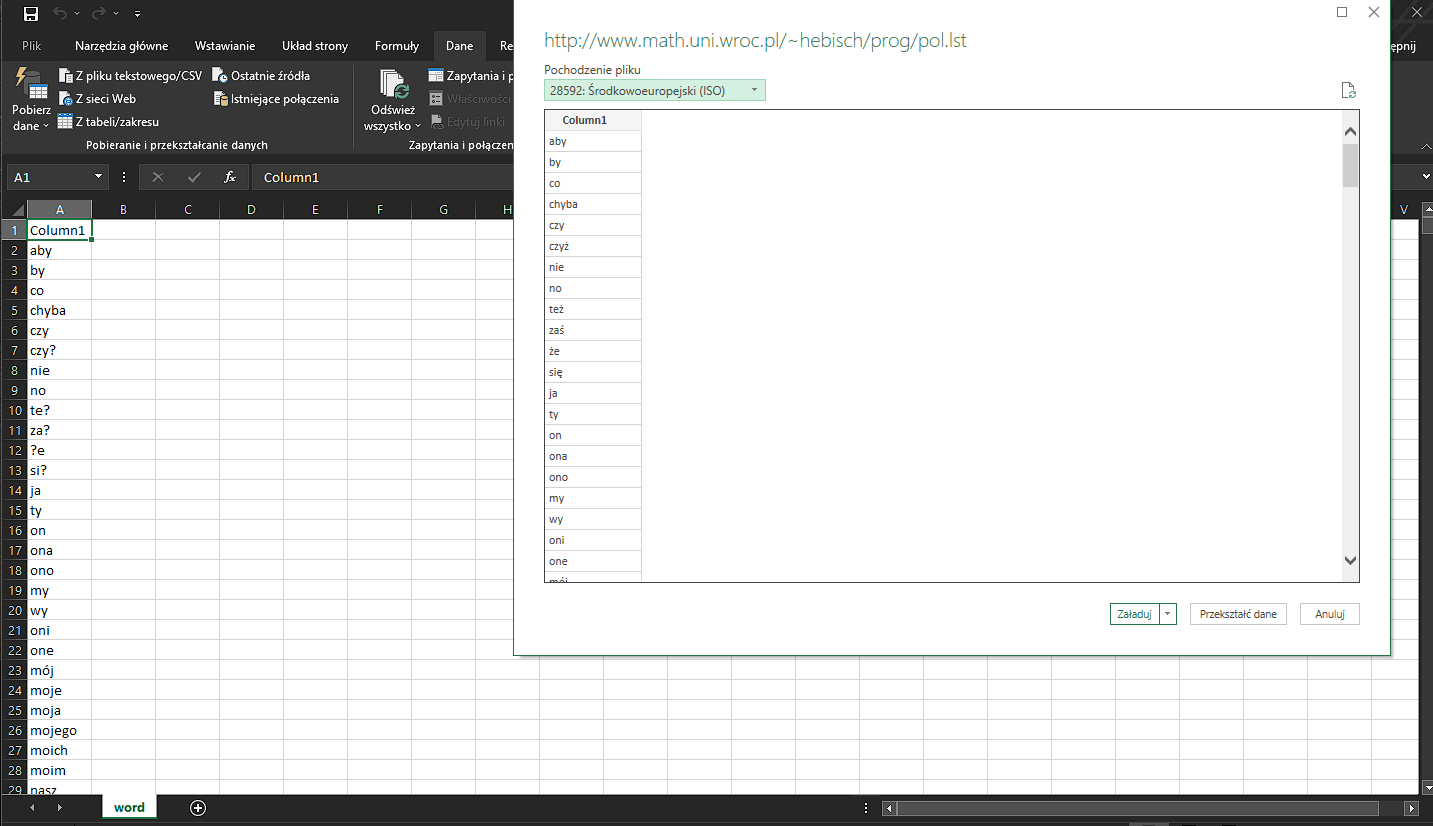Open the Wstawianie ribbon tab
Viewport: 1433px width, 826px height.
pos(225,46)
